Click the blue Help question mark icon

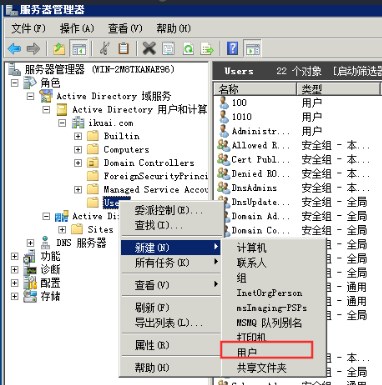[x=232, y=49]
